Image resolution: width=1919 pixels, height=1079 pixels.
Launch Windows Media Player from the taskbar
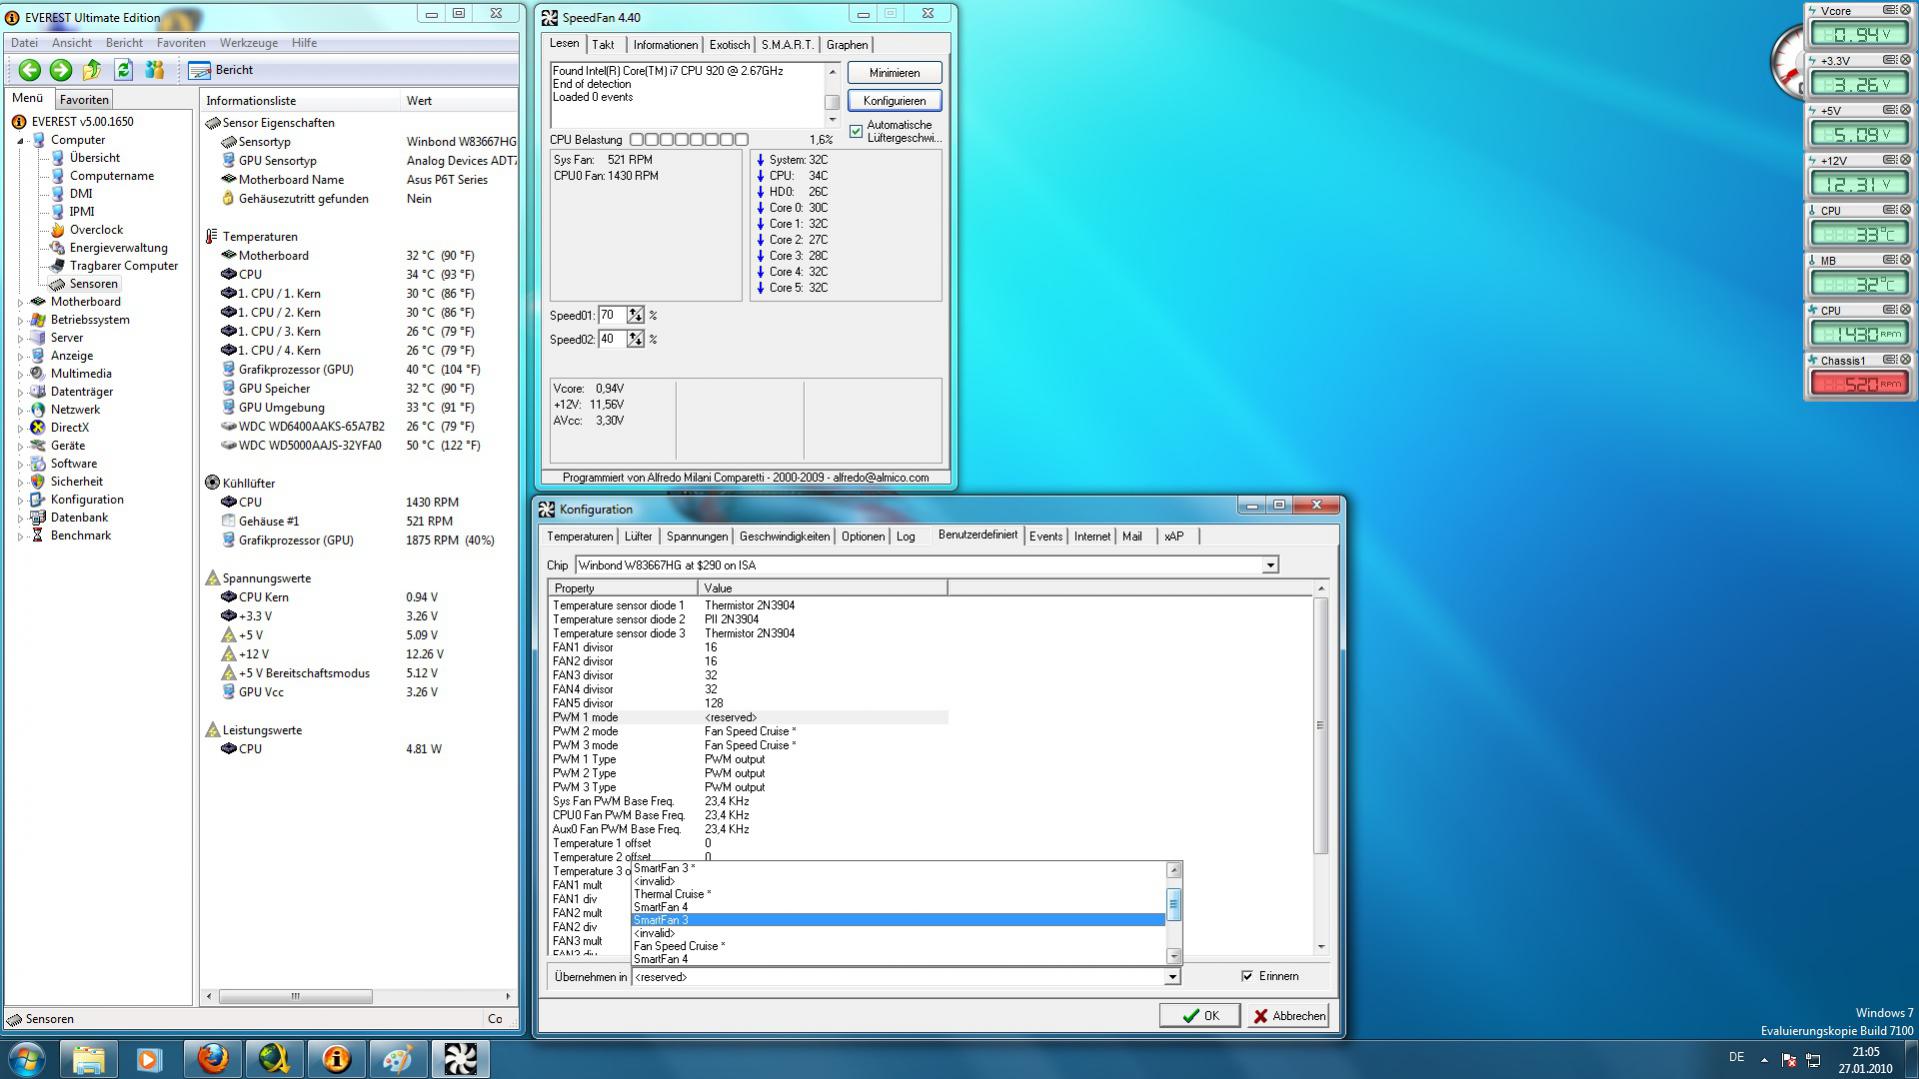pyautogui.click(x=150, y=1058)
